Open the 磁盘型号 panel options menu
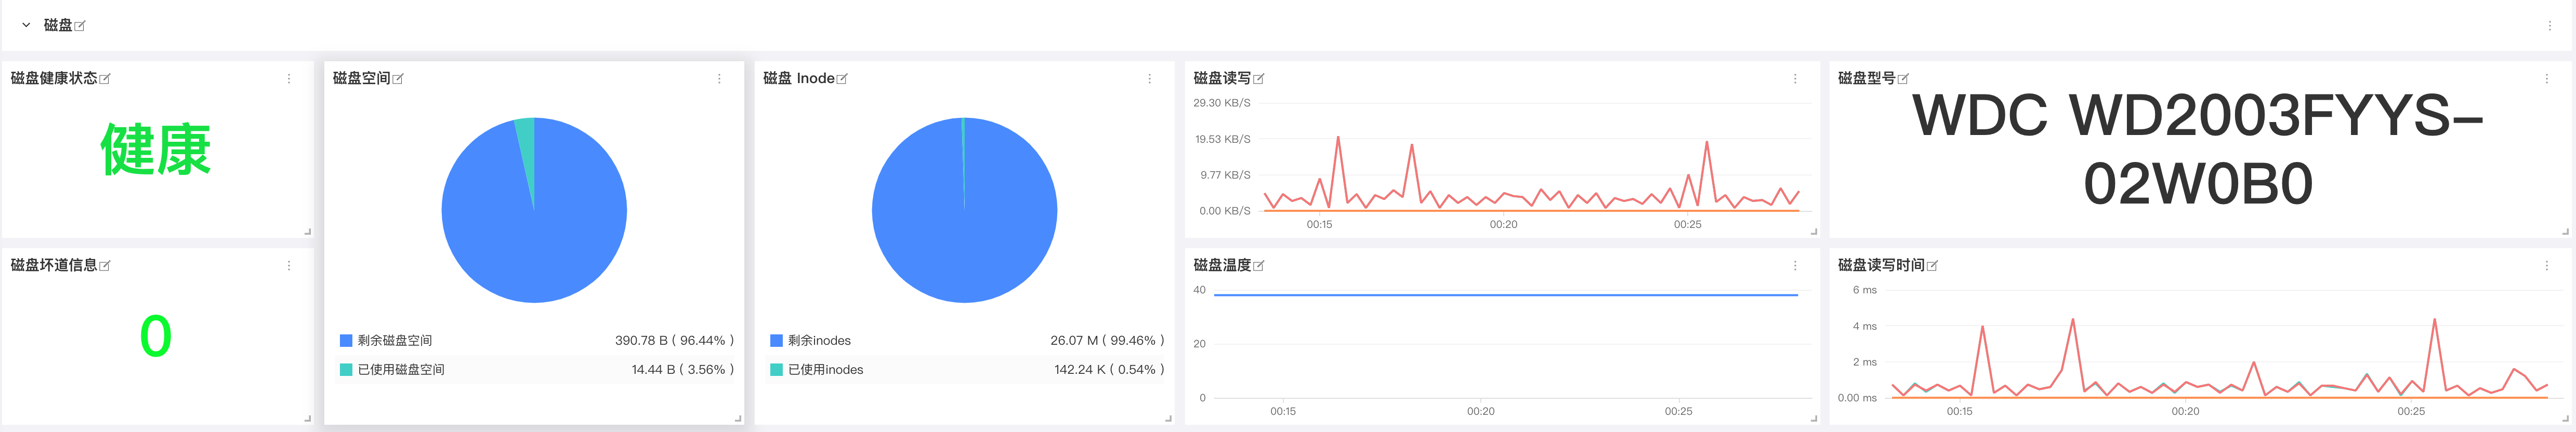 coord(2546,78)
